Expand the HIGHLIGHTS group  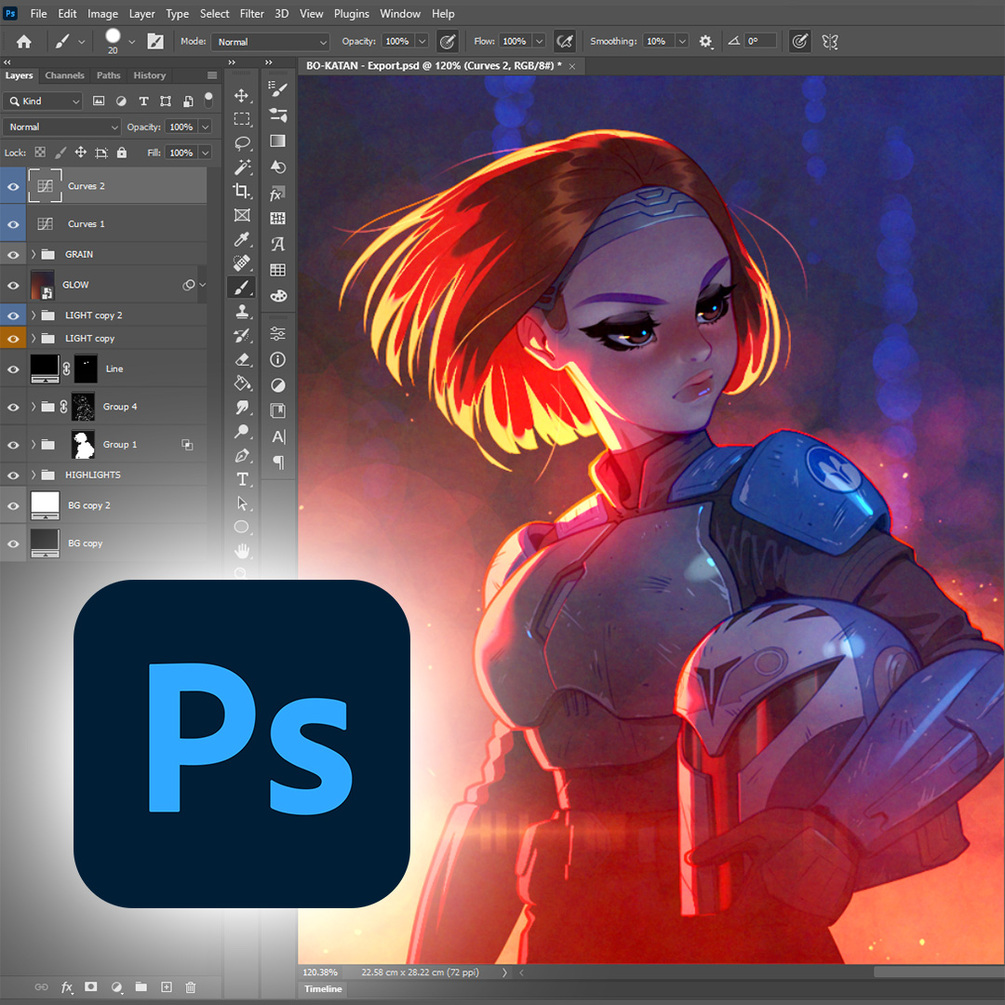pos(33,475)
